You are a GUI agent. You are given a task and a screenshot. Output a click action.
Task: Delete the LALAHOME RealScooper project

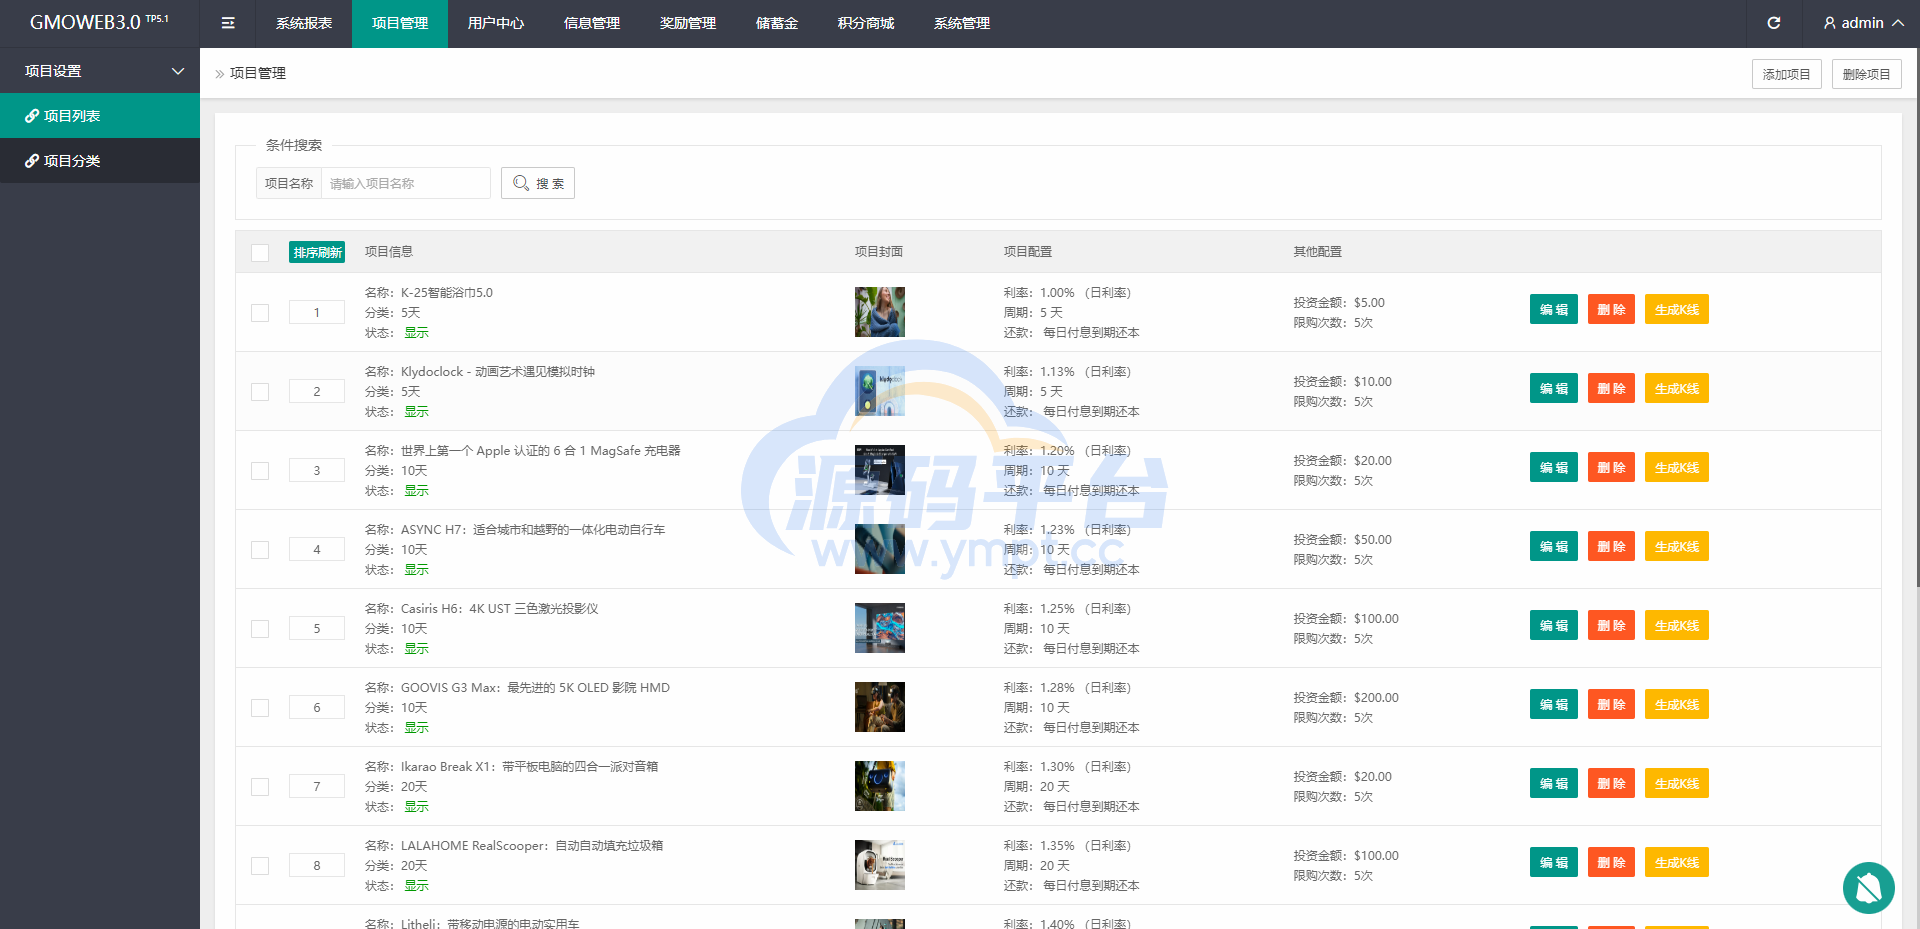pyautogui.click(x=1611, y=862)
